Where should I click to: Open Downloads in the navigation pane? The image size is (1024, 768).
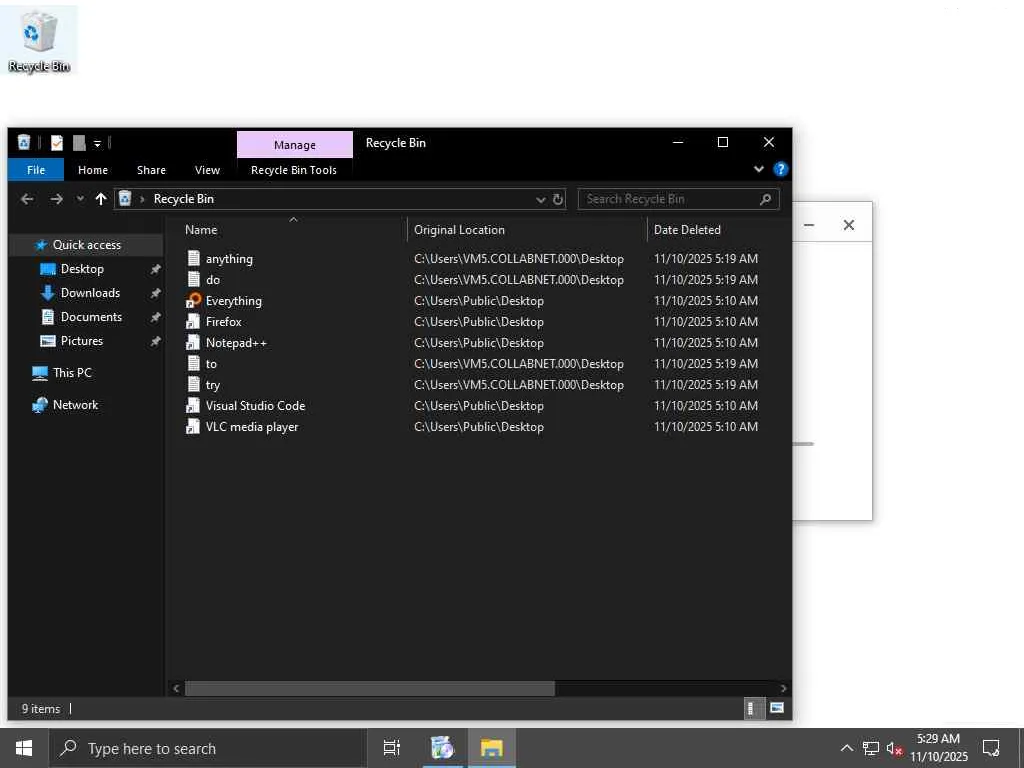pos(90,293)
